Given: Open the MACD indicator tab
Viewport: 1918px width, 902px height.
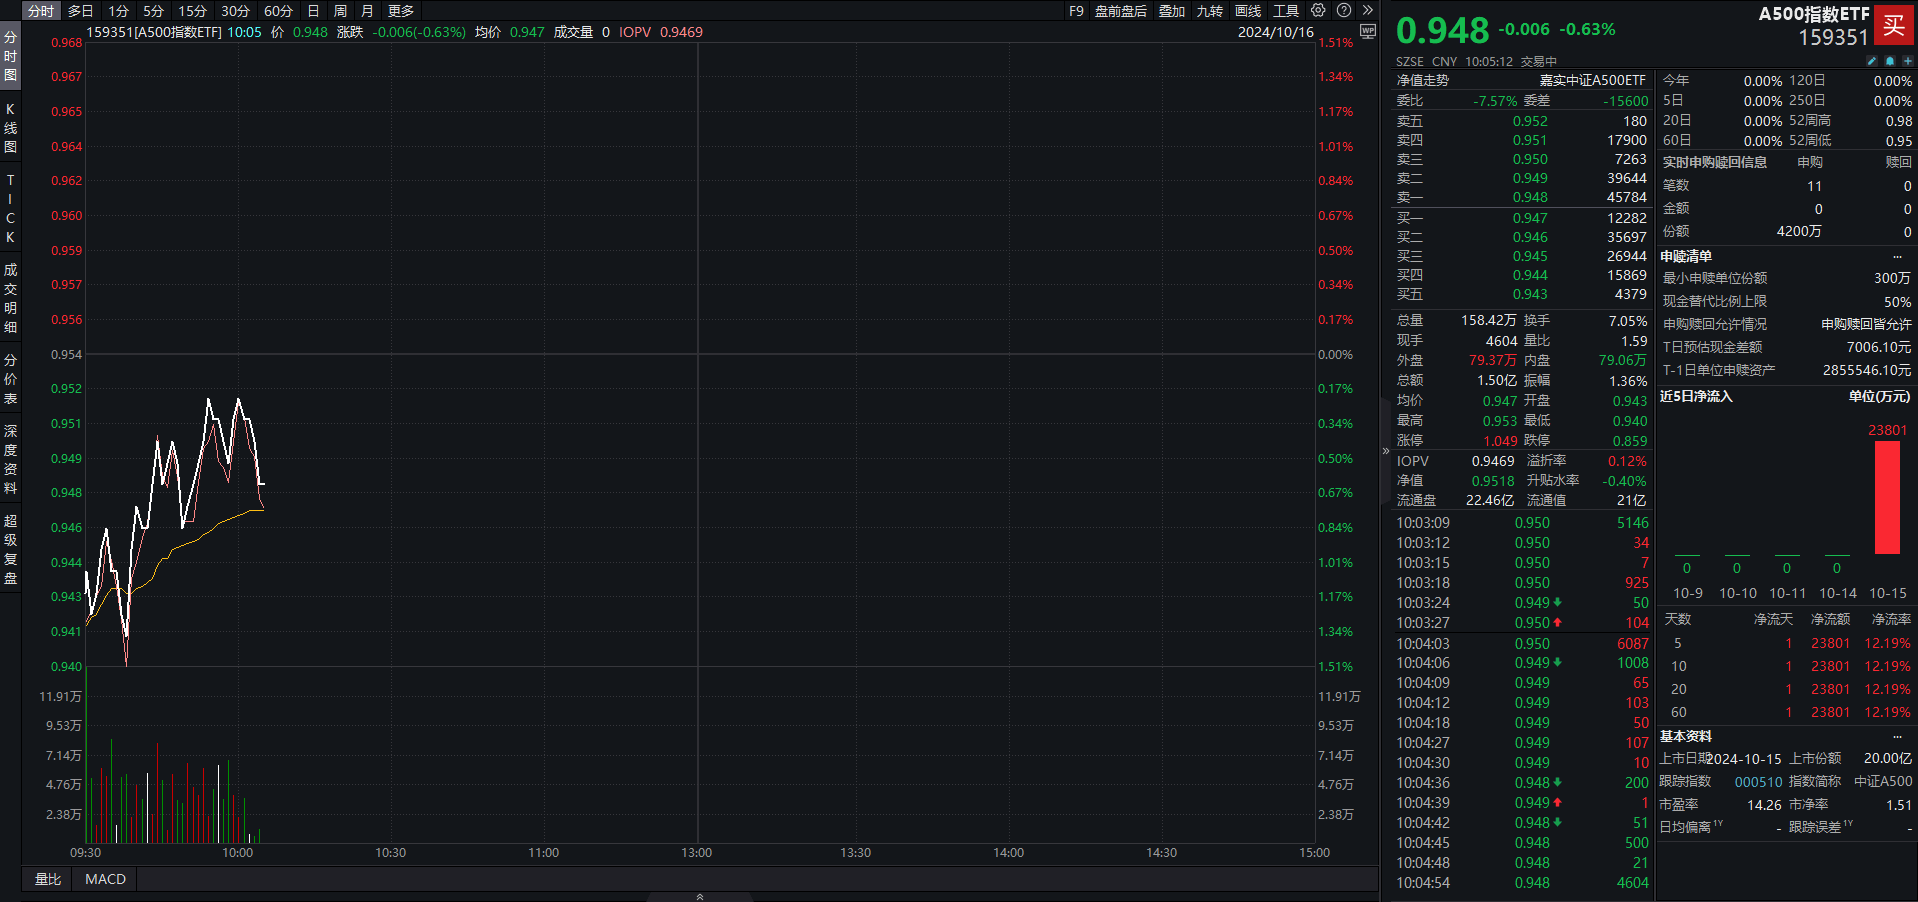Looking at the screenshot, I should click(105, 879).
